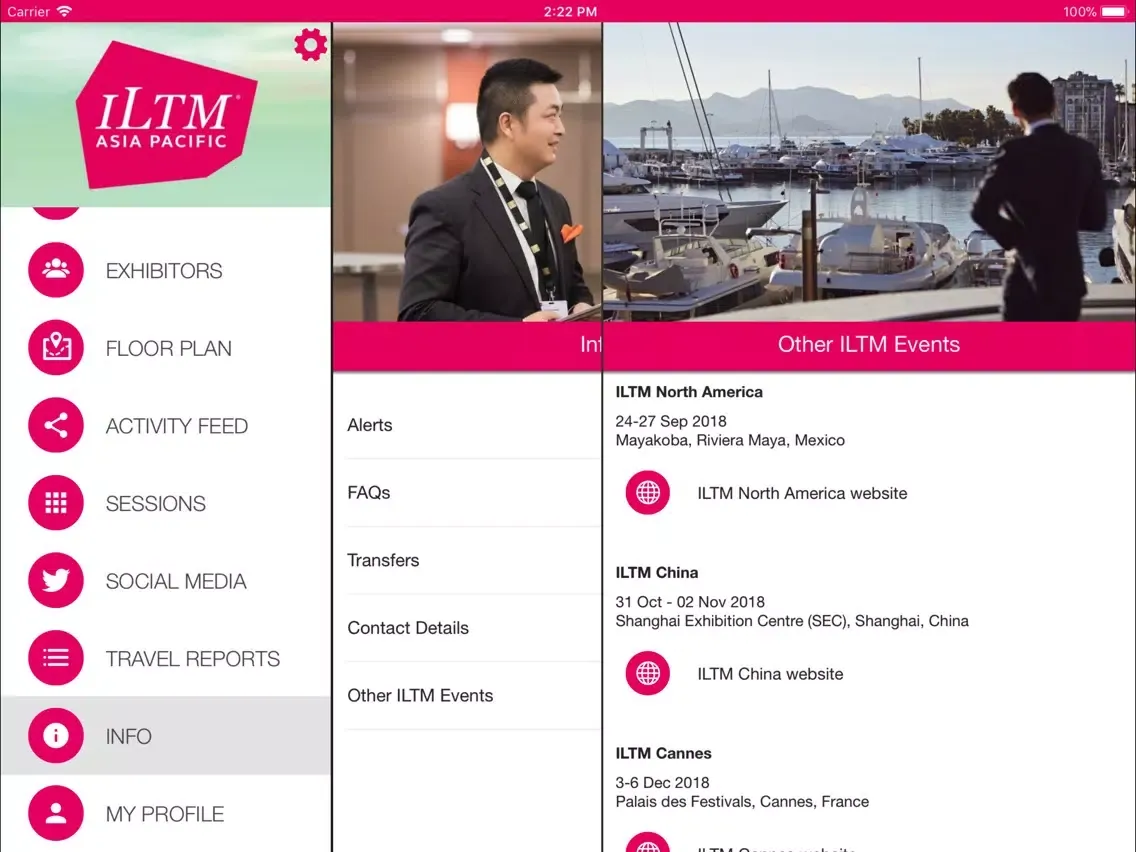This screenshot has width=1136, height=852.
Task: Tap the ILTM Cannes heading
Action: pos(664,753)
